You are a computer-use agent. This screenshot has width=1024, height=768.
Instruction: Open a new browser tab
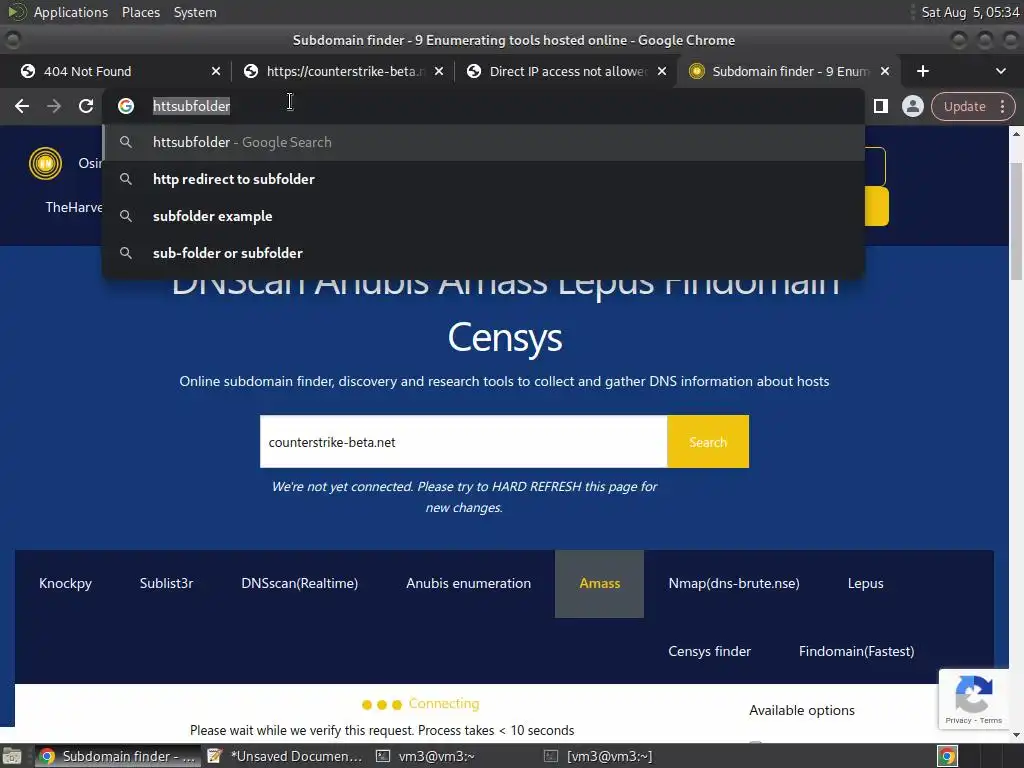922,71
